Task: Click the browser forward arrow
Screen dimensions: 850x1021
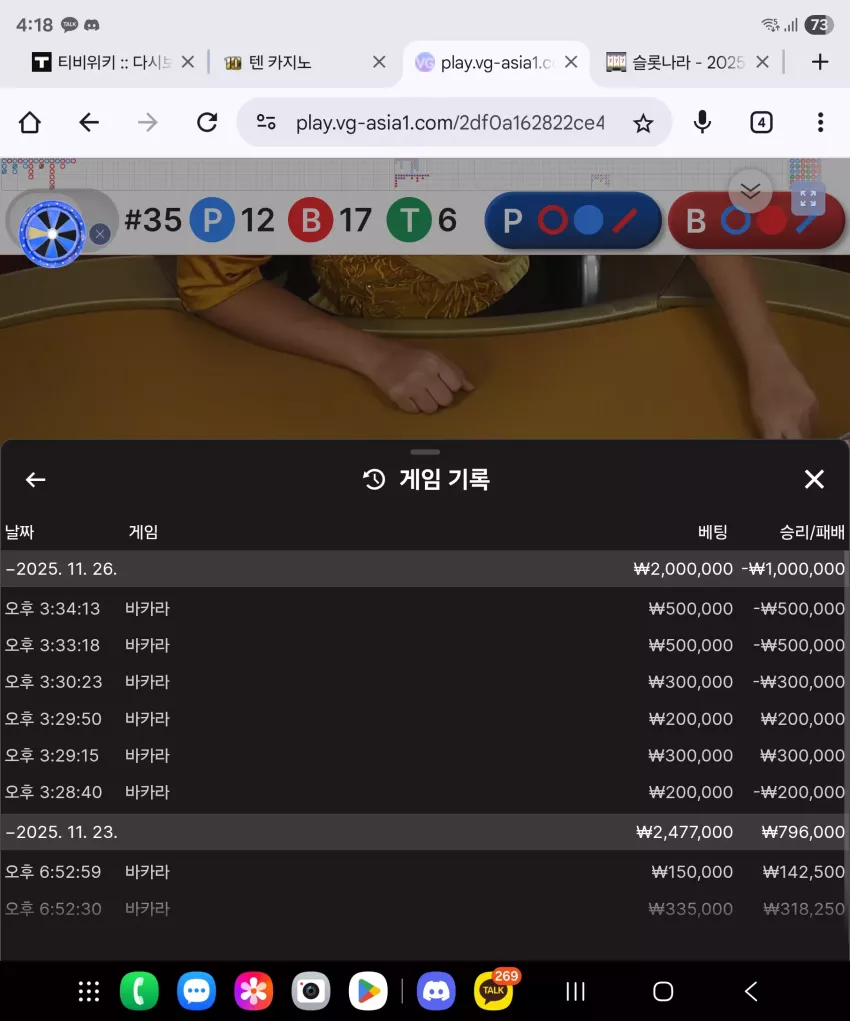Action: tap(148, 122)
